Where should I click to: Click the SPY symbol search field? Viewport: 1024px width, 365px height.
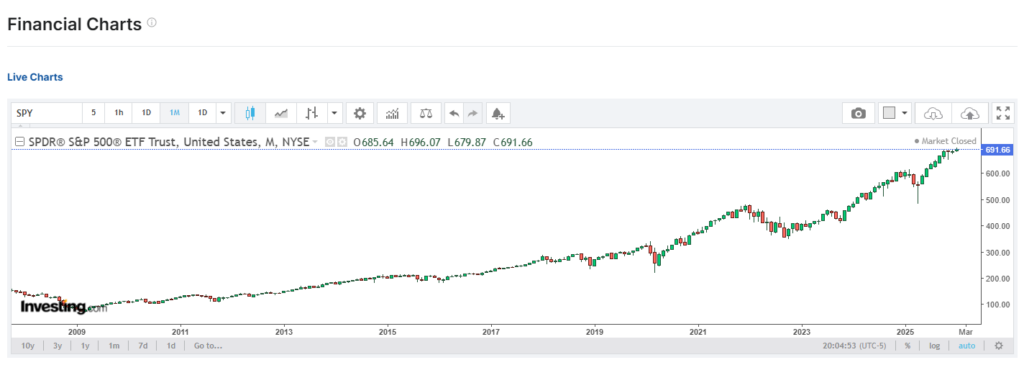click(x=48, y=113)
